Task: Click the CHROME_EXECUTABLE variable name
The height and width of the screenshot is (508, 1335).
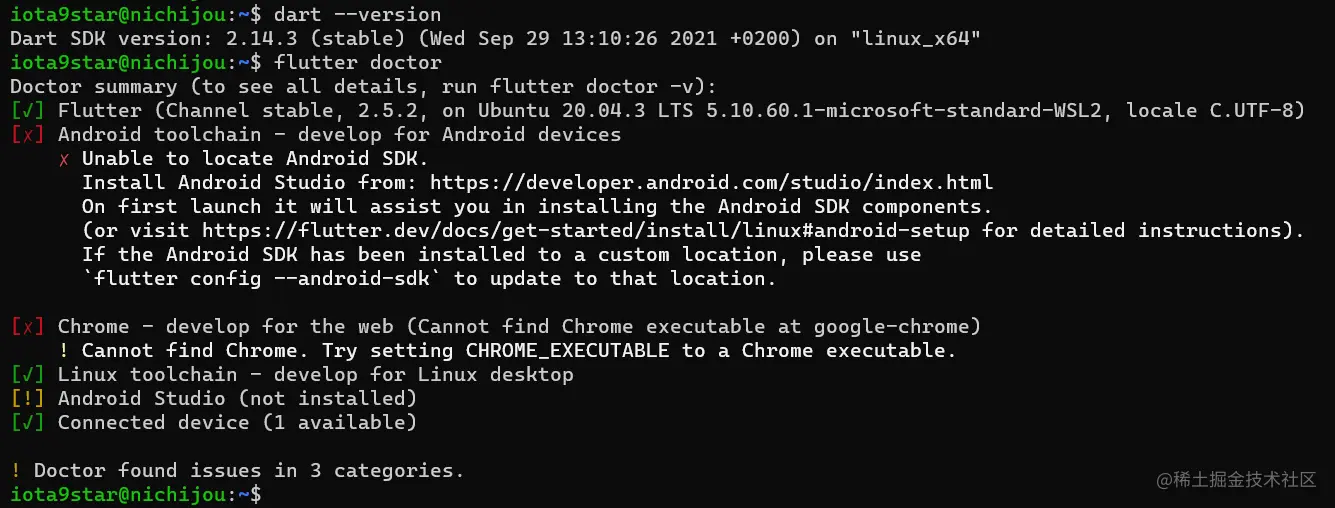Action: [x=568, y=350]
